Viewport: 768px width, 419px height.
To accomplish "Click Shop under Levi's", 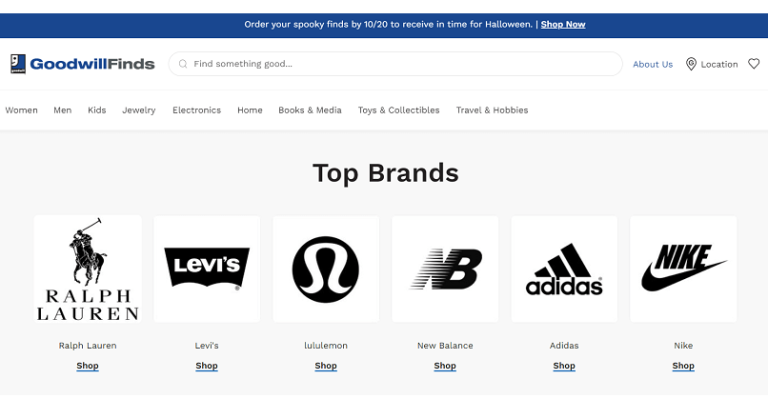I will pos(207,366).
